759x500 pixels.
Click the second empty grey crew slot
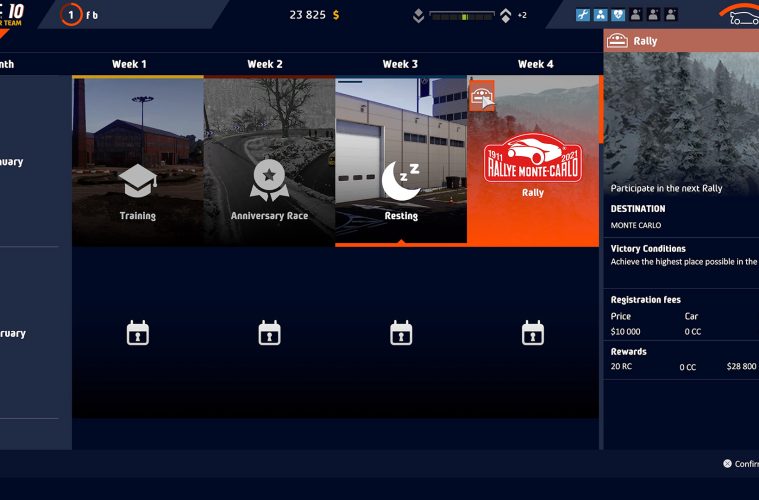tap(653, 15)
